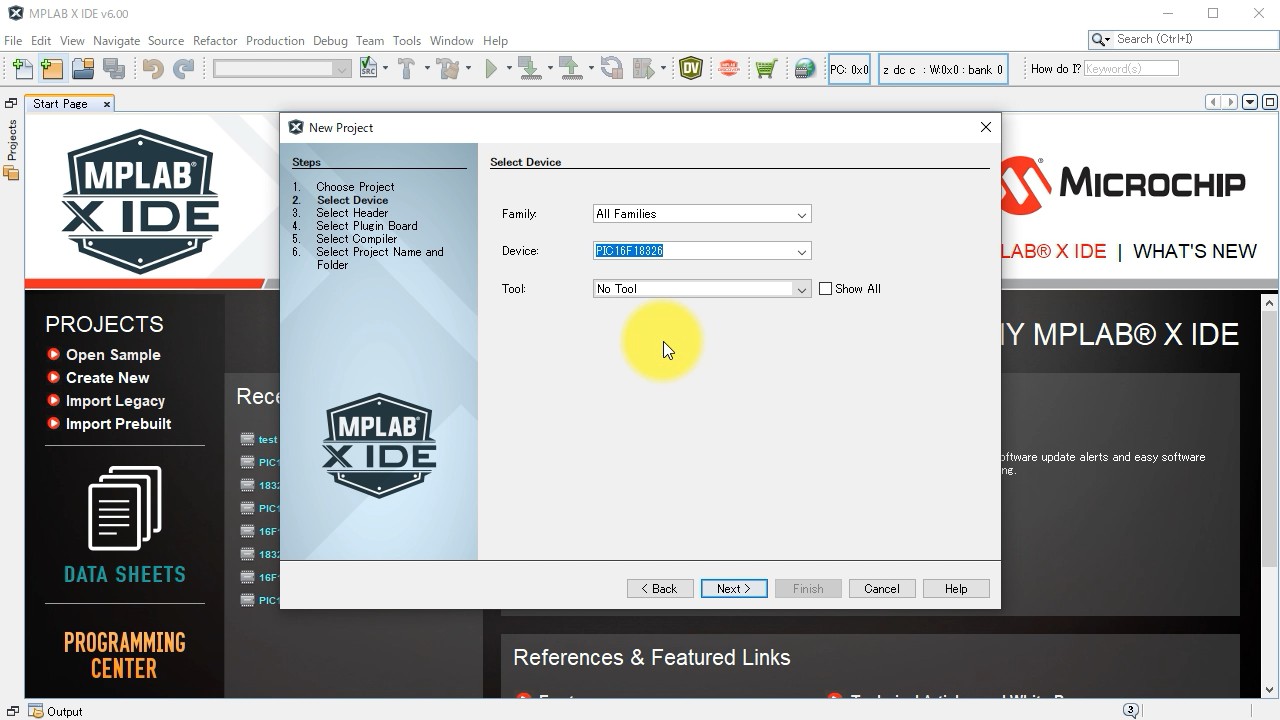
Task: Click the Import Legacy link
Action: coord(115,401)
